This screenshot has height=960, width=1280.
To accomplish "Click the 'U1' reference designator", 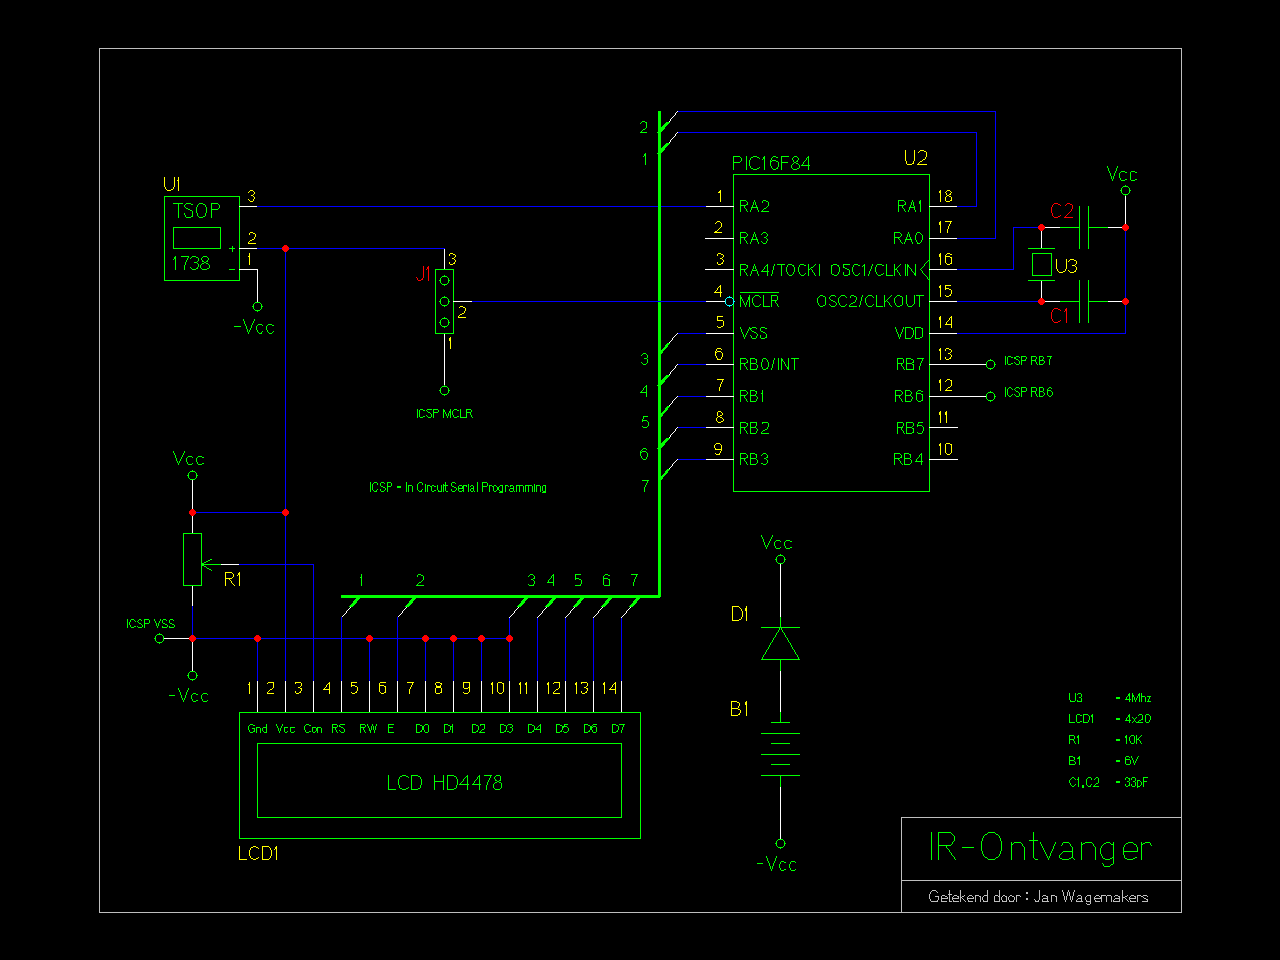I will (172, 185).
